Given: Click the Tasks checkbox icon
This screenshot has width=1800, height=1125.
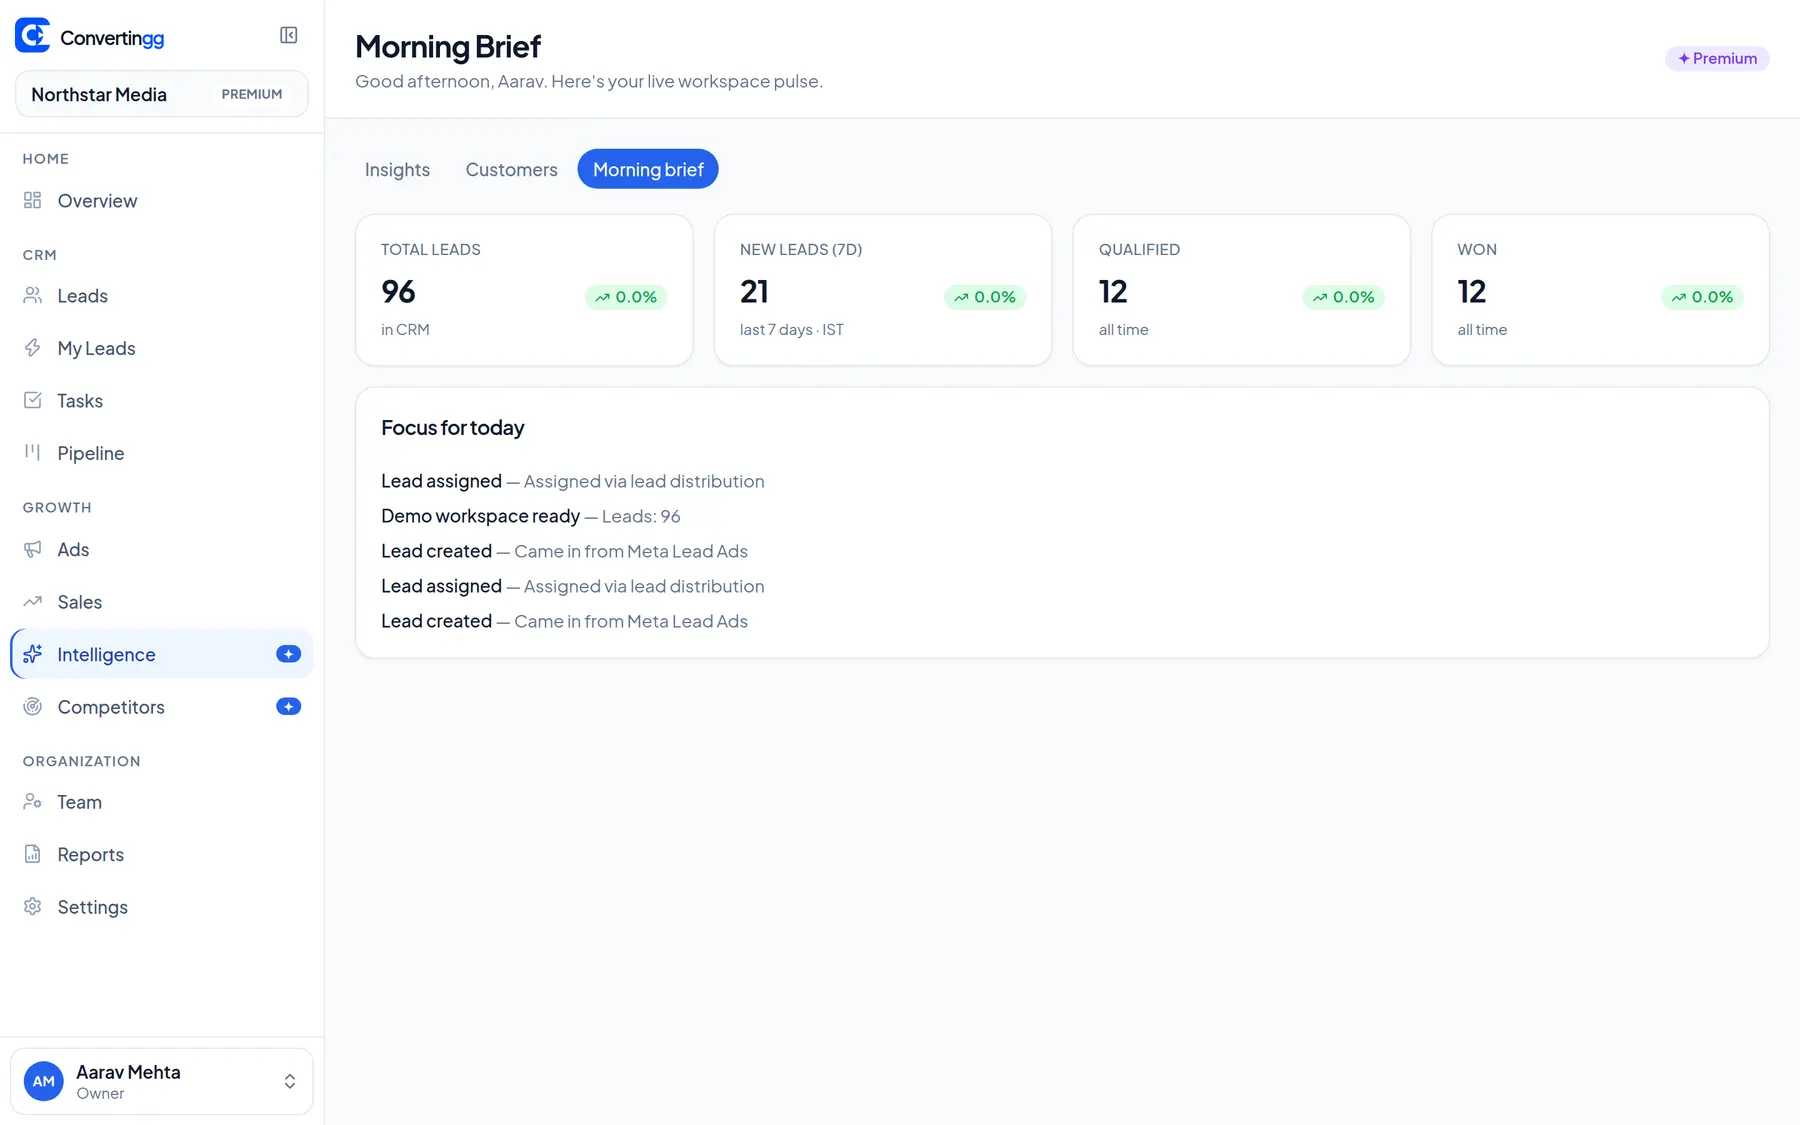Looking at the screenshot, I should pos(33,400).
